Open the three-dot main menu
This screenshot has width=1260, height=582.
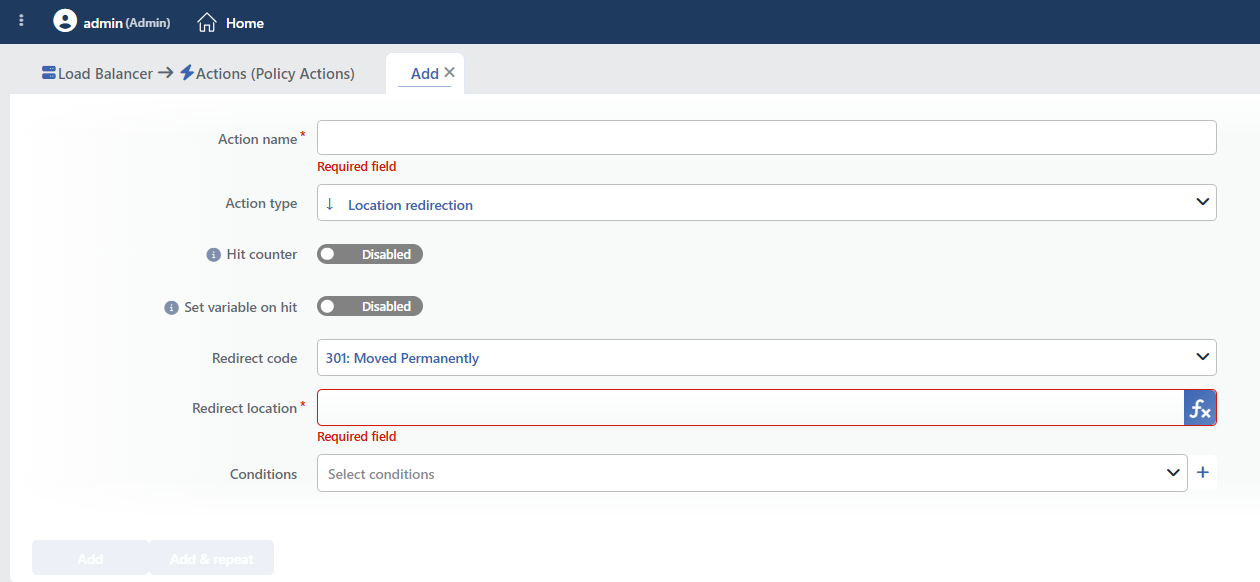pos(22,21)
